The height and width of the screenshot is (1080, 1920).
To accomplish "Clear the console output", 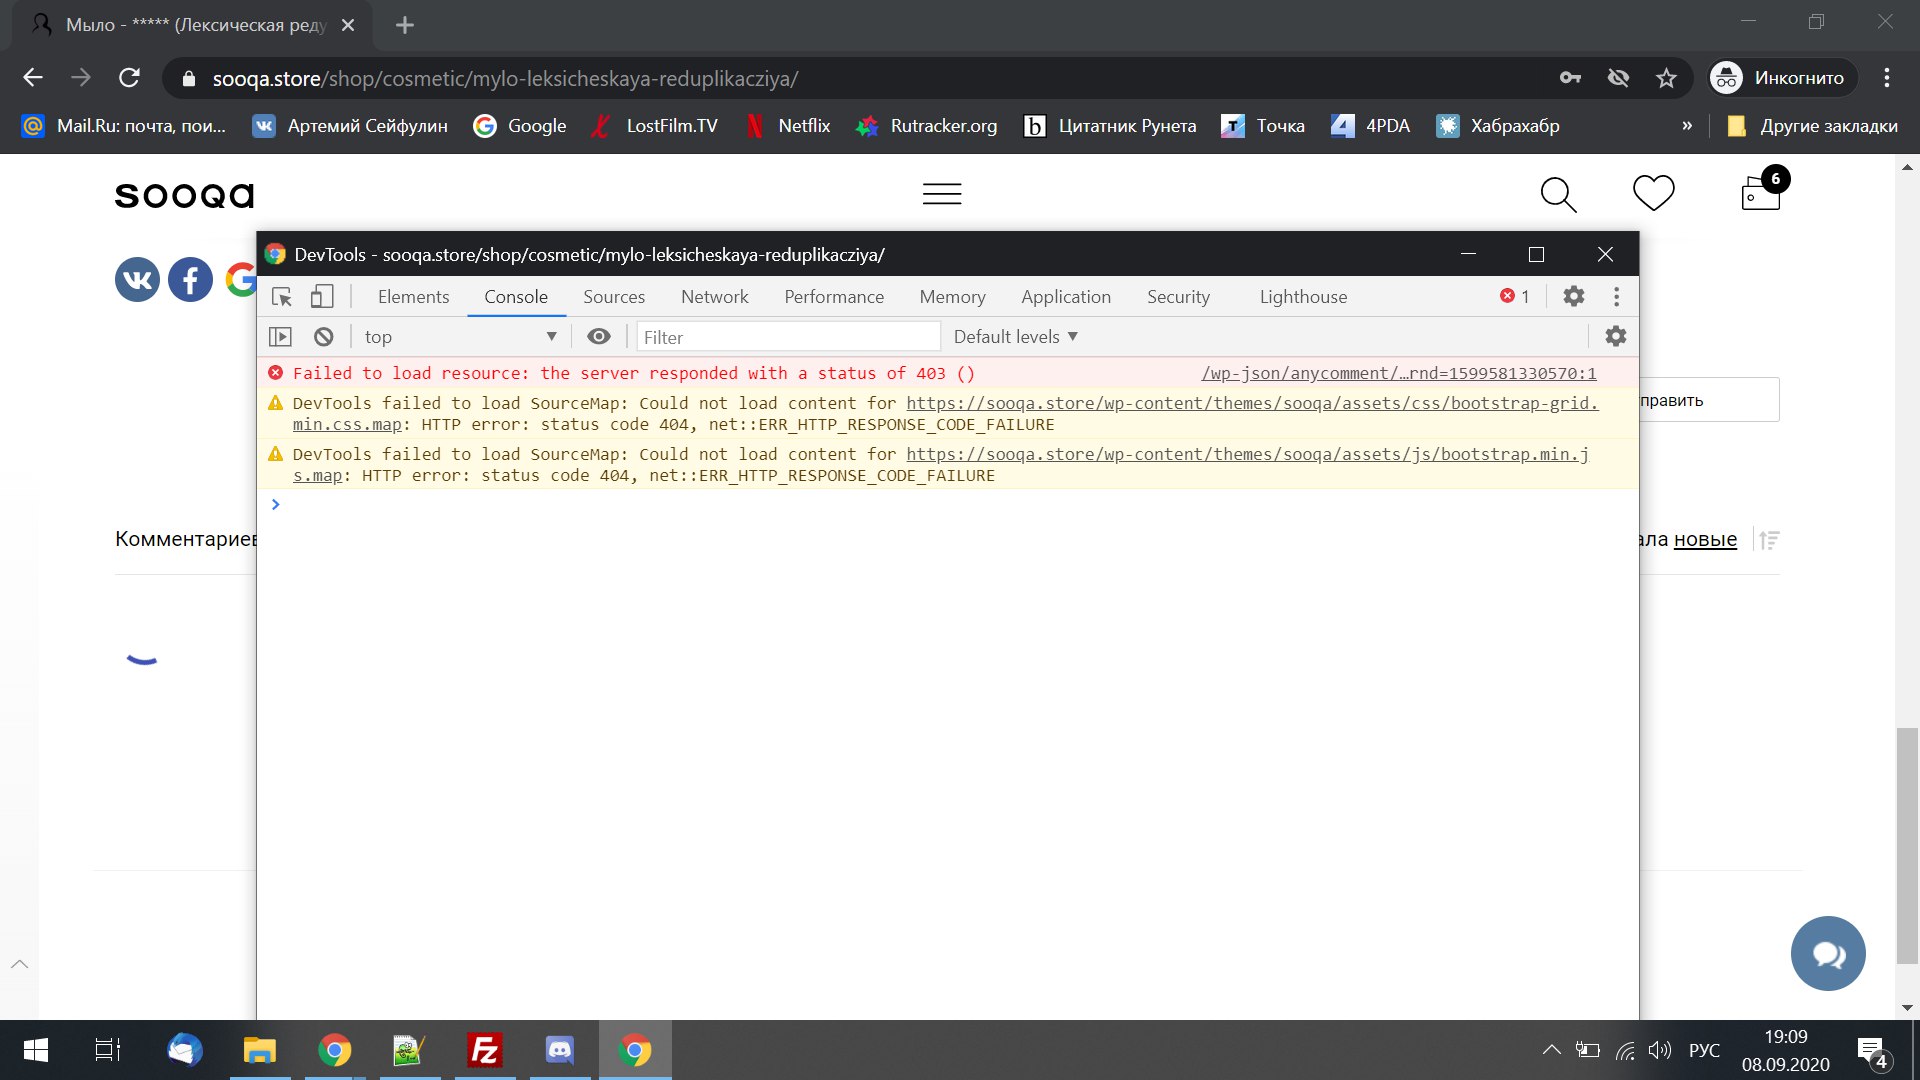I will 323,337.
